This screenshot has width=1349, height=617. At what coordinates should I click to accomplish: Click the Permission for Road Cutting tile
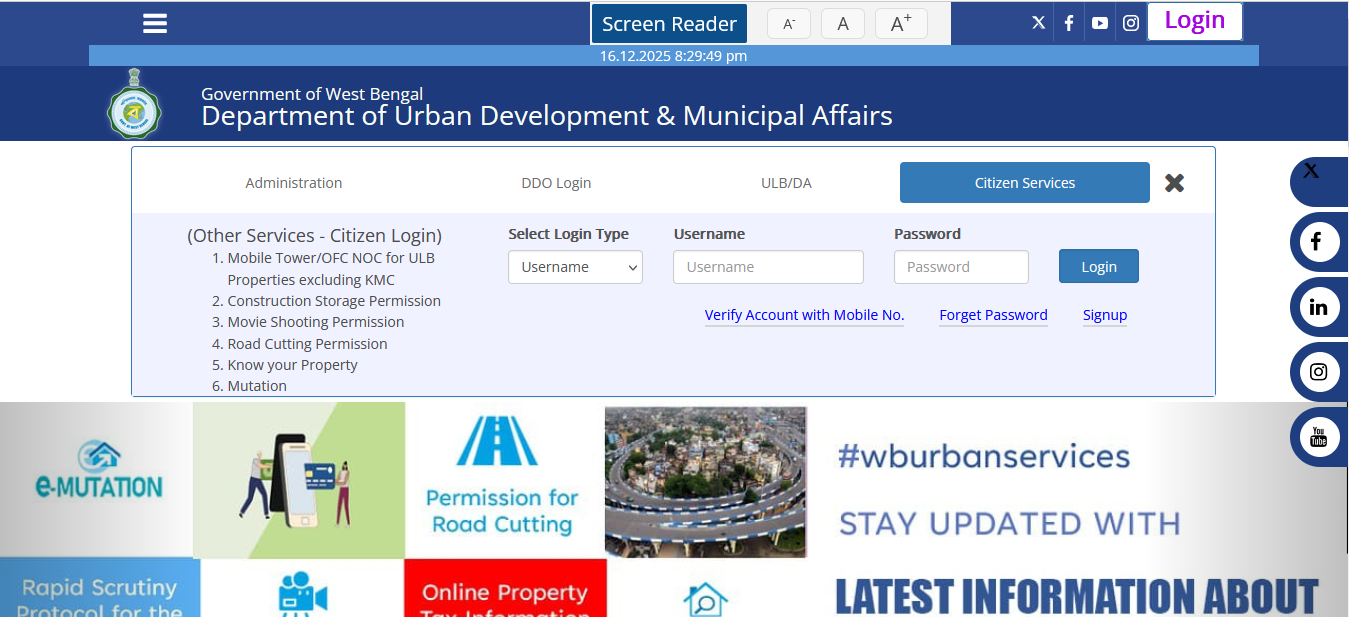503,480
